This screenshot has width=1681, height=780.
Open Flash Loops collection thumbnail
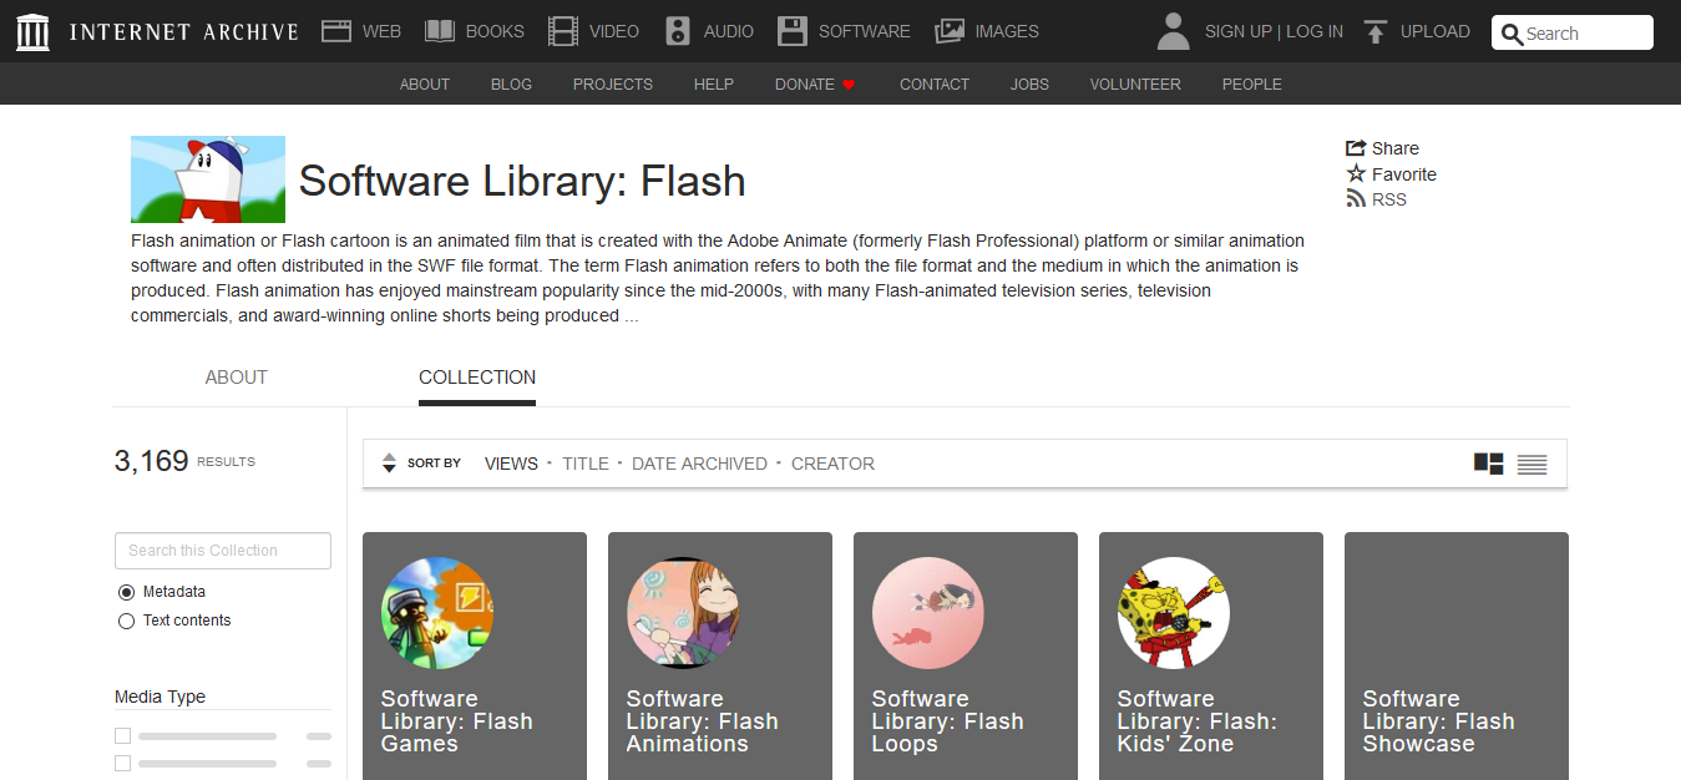(x=928, y=613)
